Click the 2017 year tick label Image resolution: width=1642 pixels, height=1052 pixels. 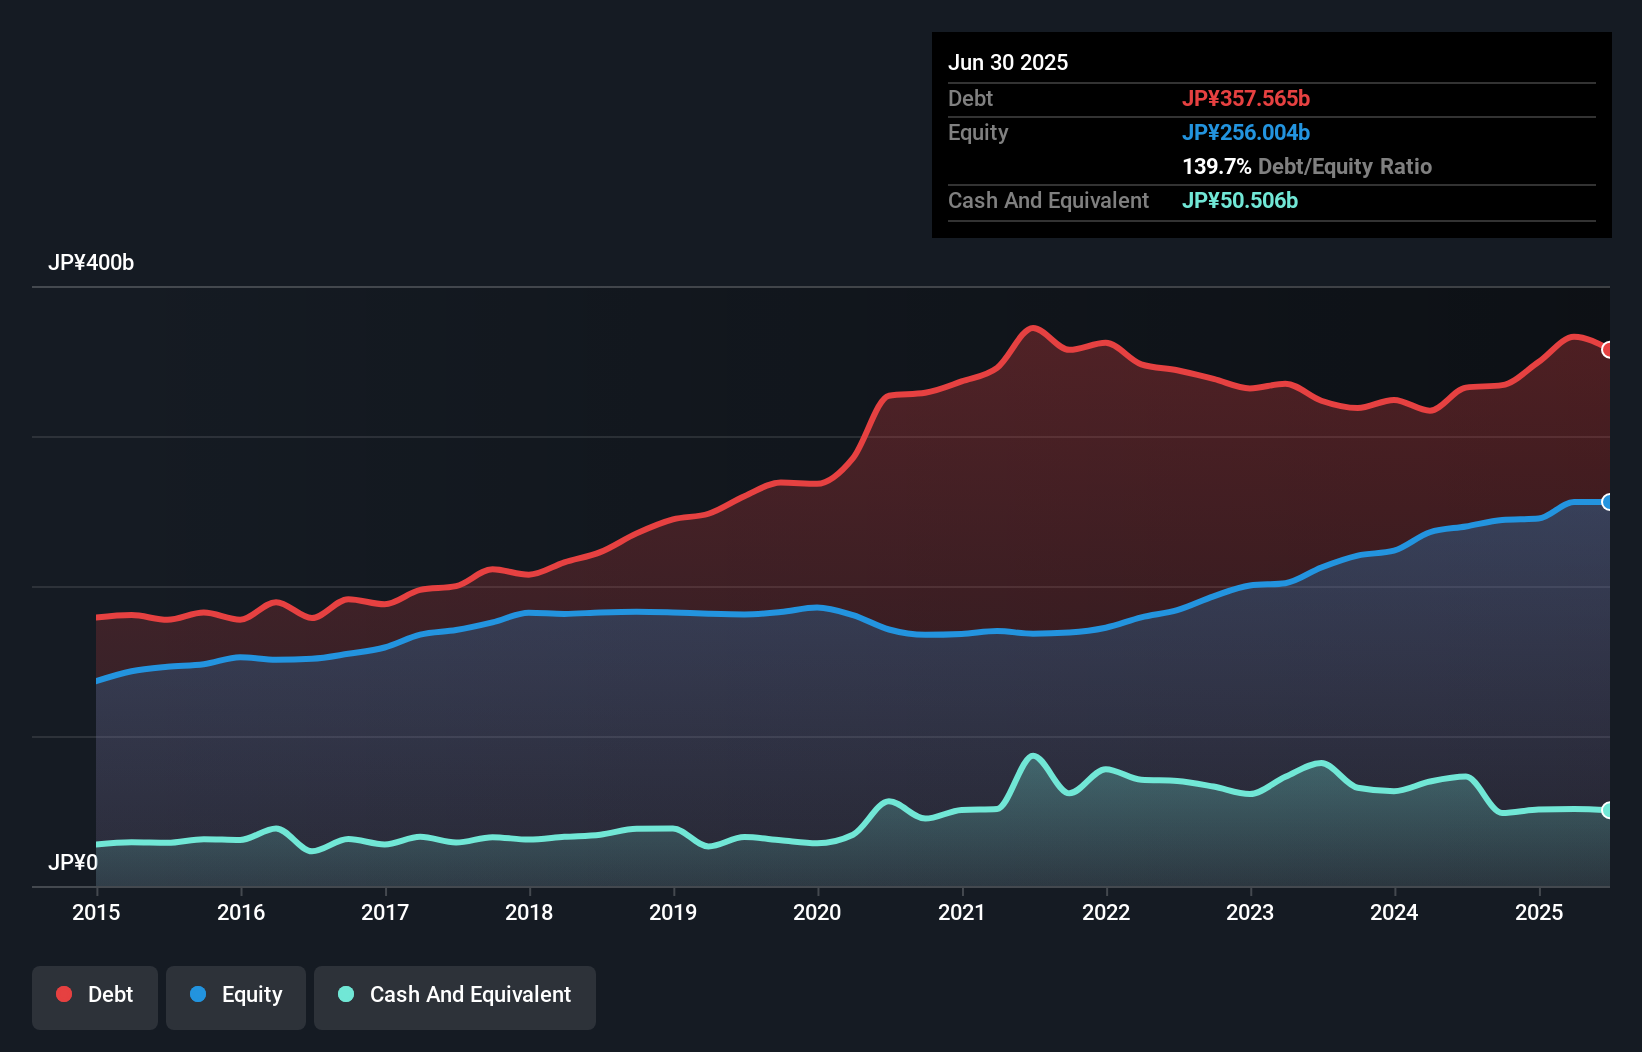coord(385,912)
